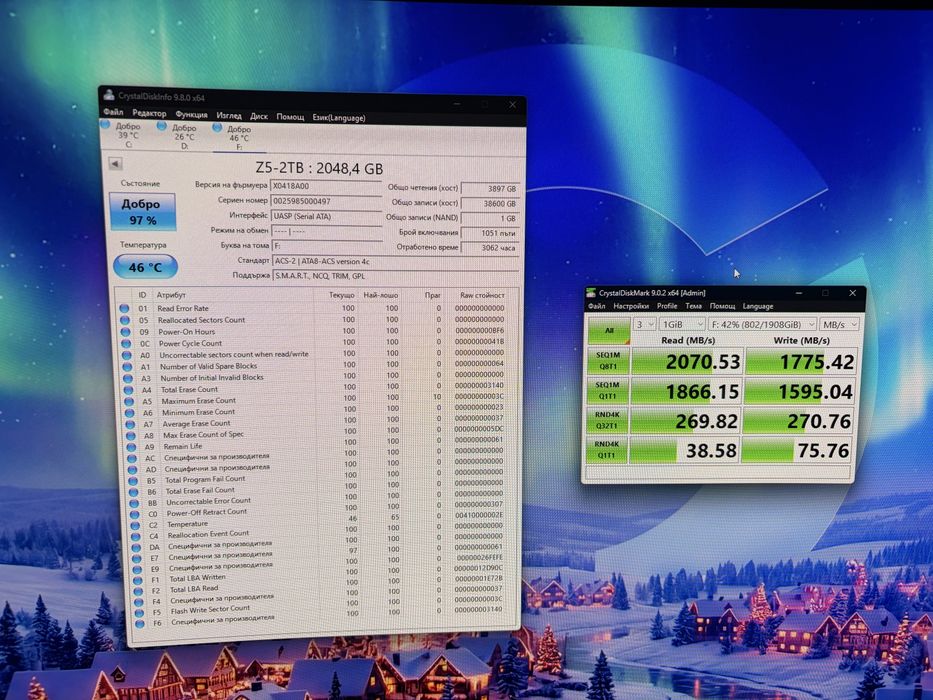Open Тема menu in CrystalDiskMark
This screenshot has width=933, height=700.
(x=693, y=306)
